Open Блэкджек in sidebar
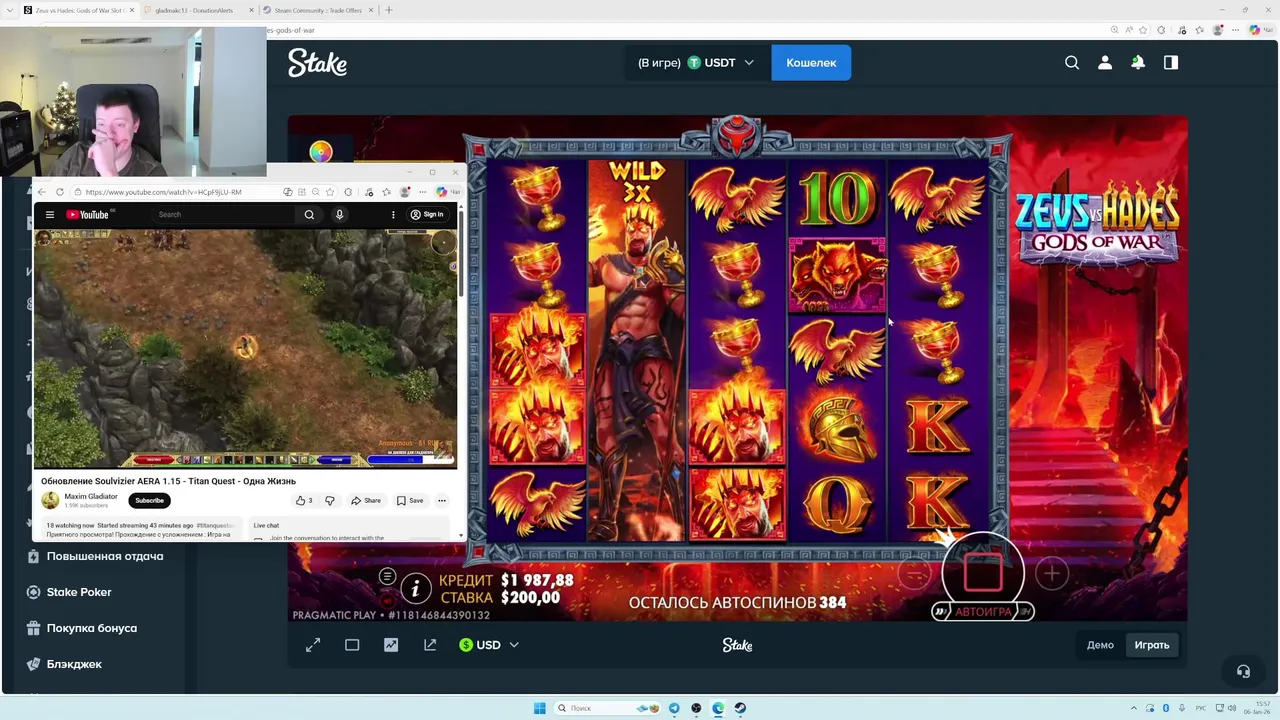This screenshot has height=720, width=1280. point(74,664)
